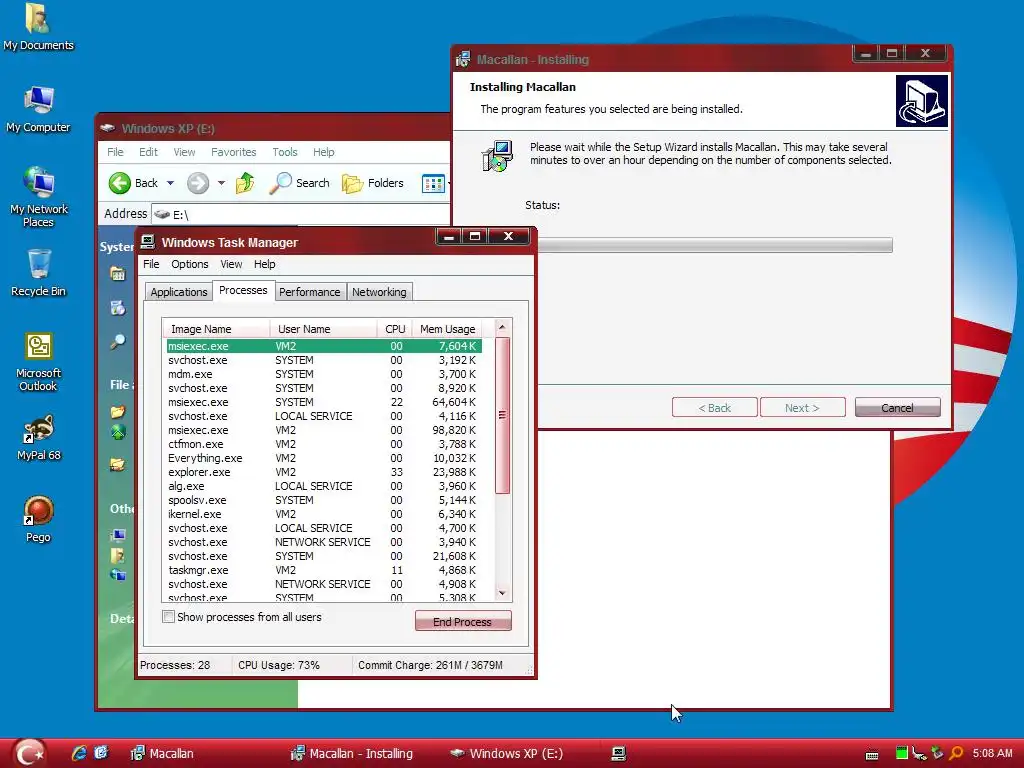Click the keyboard icon in system tray

click(x=872, y=755)
